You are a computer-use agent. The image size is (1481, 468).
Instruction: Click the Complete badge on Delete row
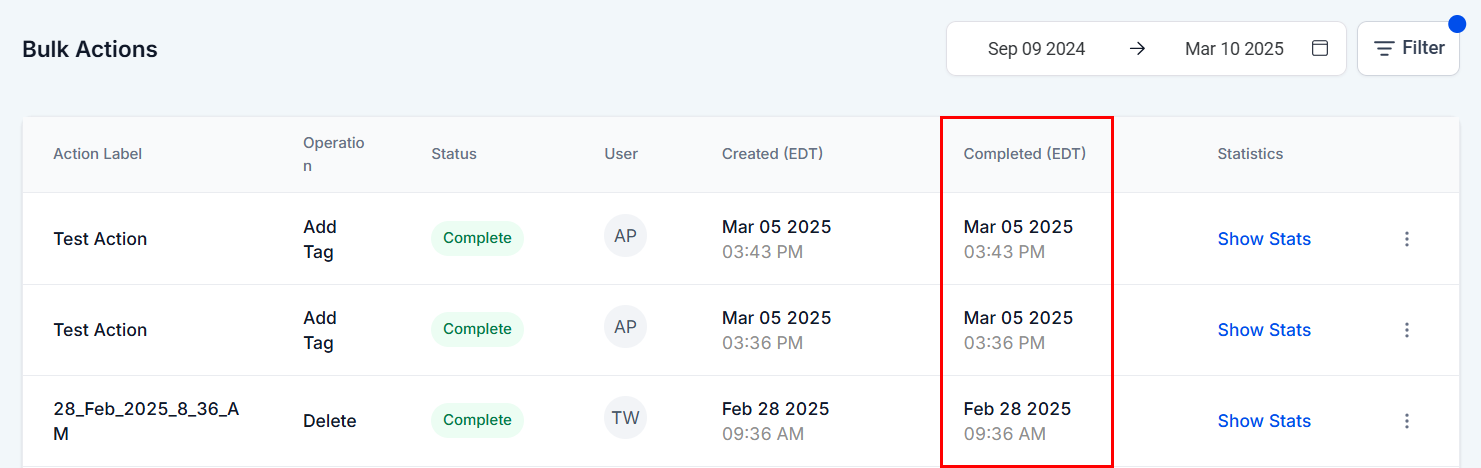[477, 420]
